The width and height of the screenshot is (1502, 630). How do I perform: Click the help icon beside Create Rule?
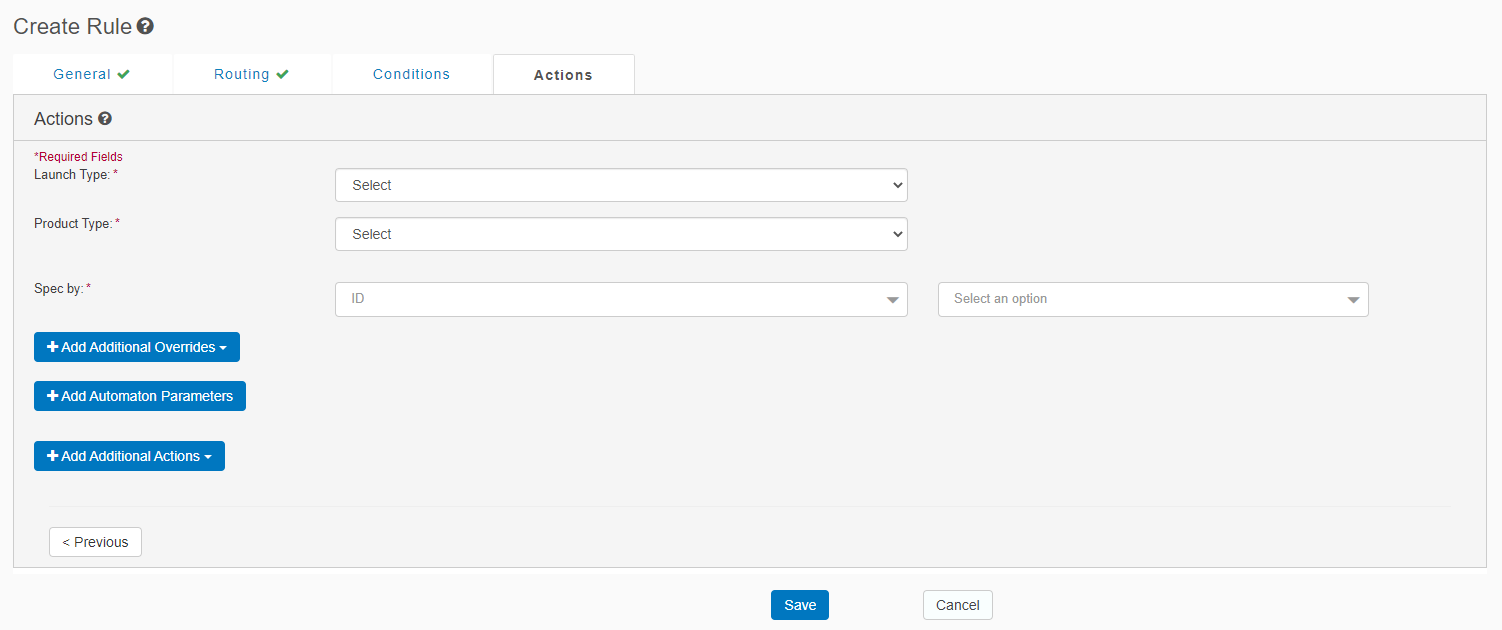(x=145, y=27)
